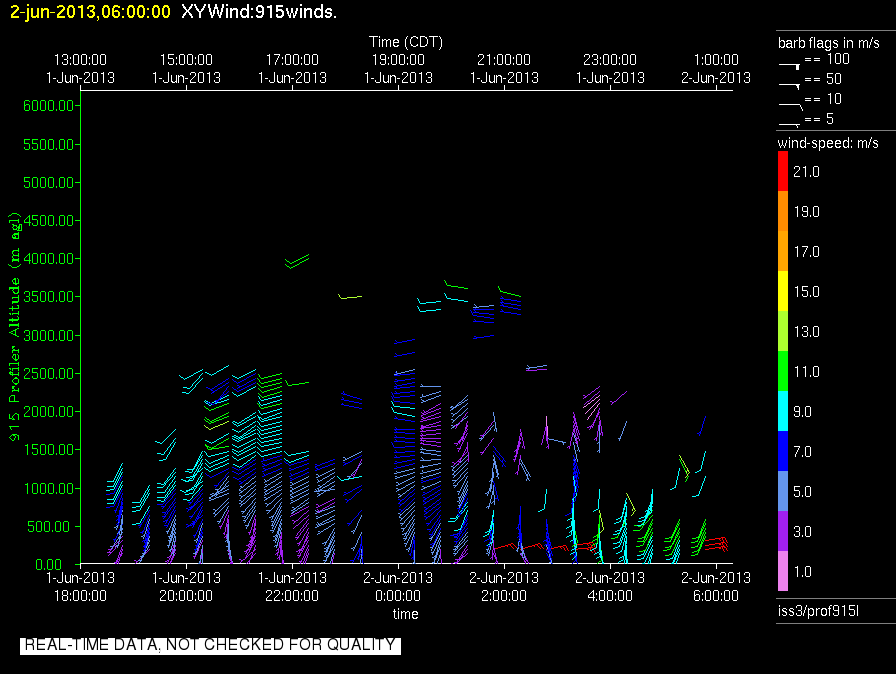The width and height of the screenshot is (896, 674).
Task: Click the 5 m/s barb flag legend icon
Action: pyautogui.click(x=789, y=125)
